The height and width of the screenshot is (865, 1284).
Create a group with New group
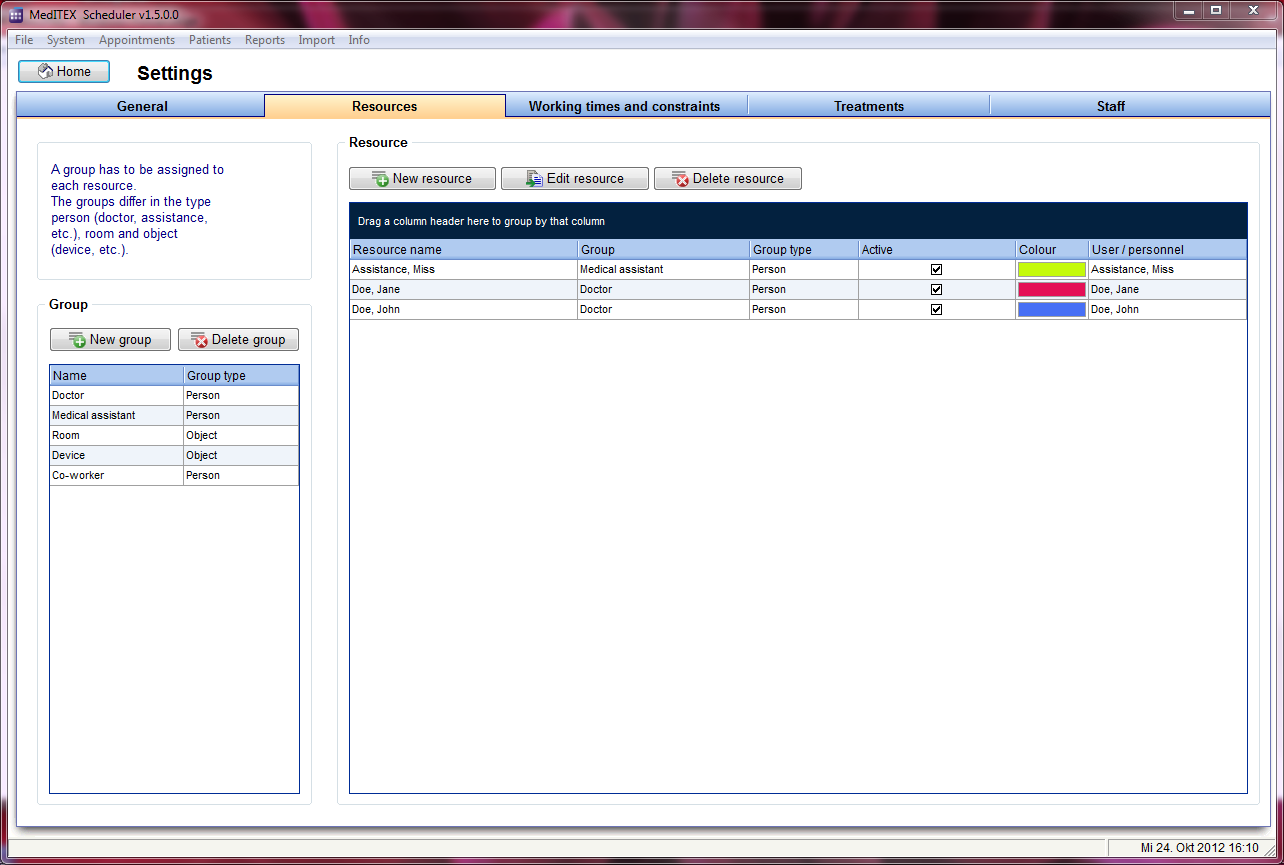(110, 340)
